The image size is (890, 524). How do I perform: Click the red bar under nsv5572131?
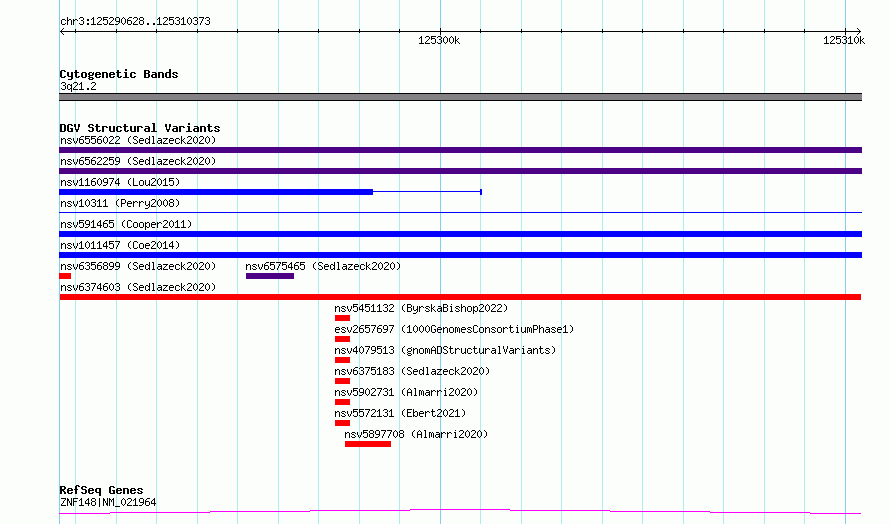tap(342, 423)
